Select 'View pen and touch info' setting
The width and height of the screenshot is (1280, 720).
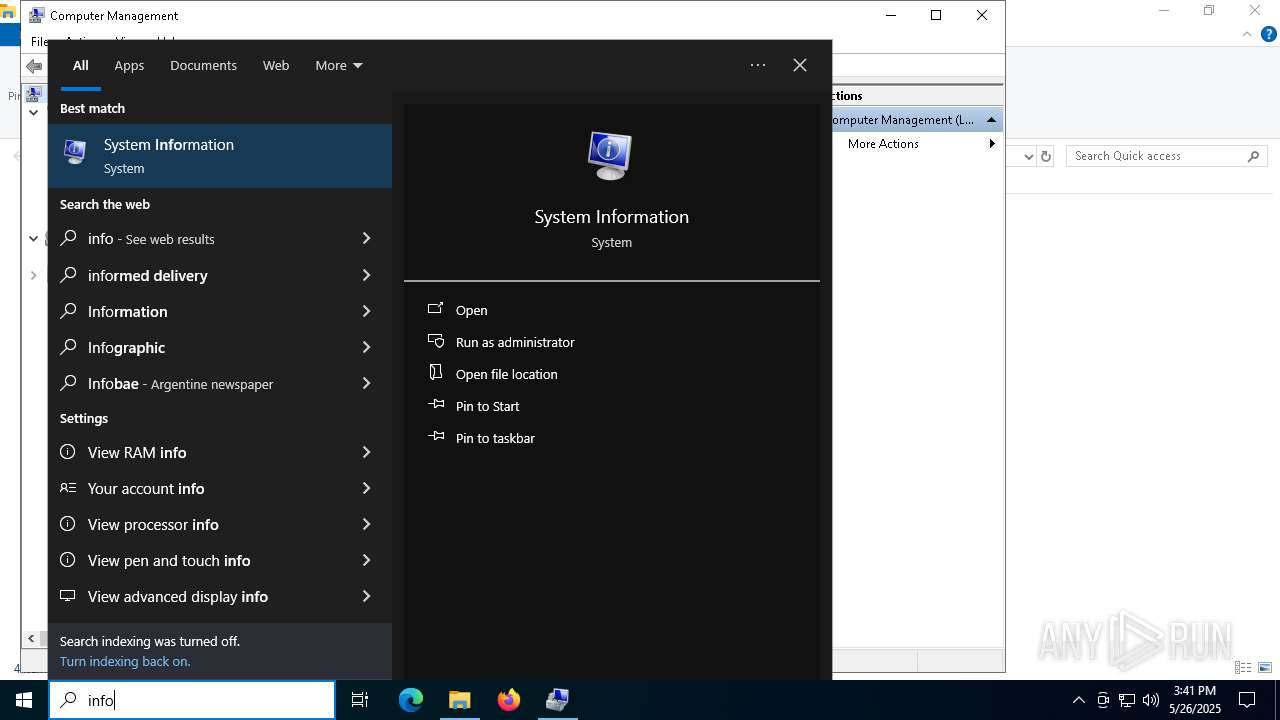click(x=169, y=560)
